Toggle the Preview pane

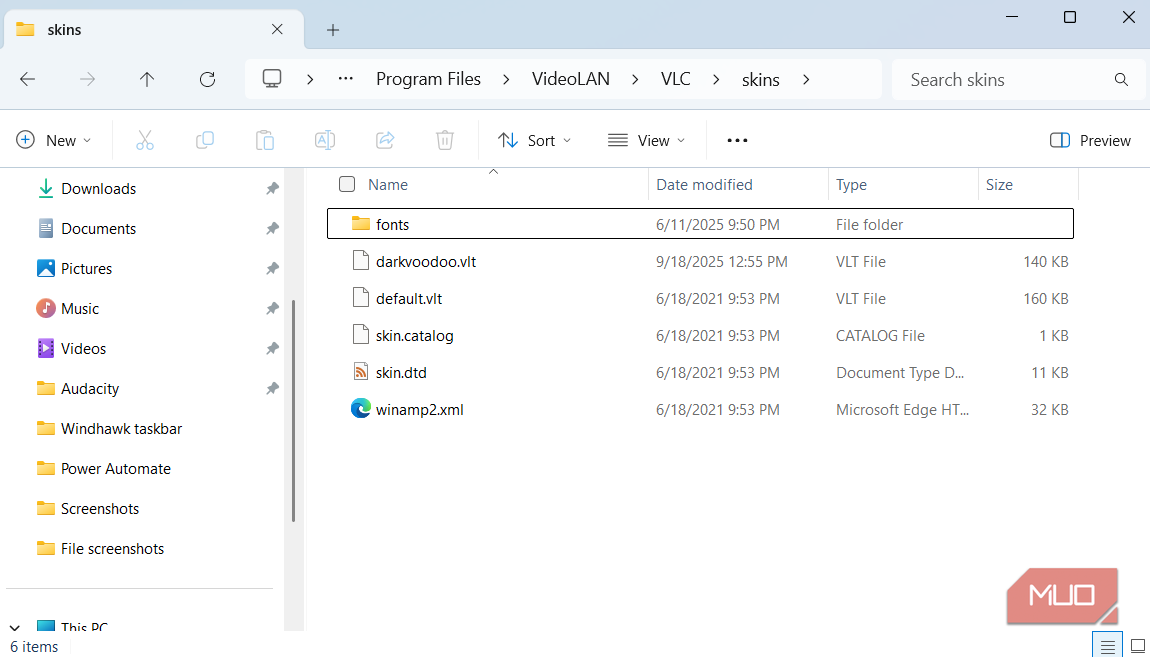[x=1090, y=140]
